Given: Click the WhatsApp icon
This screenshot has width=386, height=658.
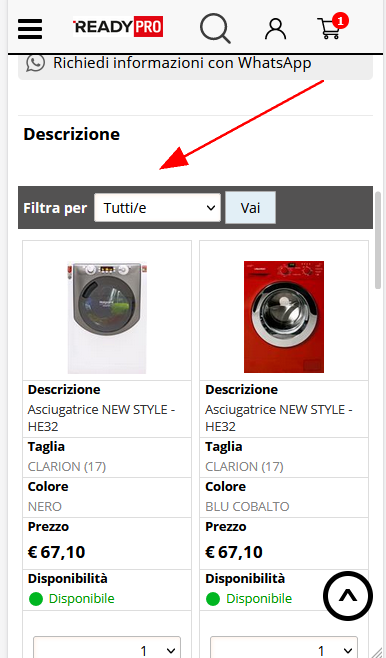Looking at the screenshot, I should pyautogui.click(x=35, y=63).
